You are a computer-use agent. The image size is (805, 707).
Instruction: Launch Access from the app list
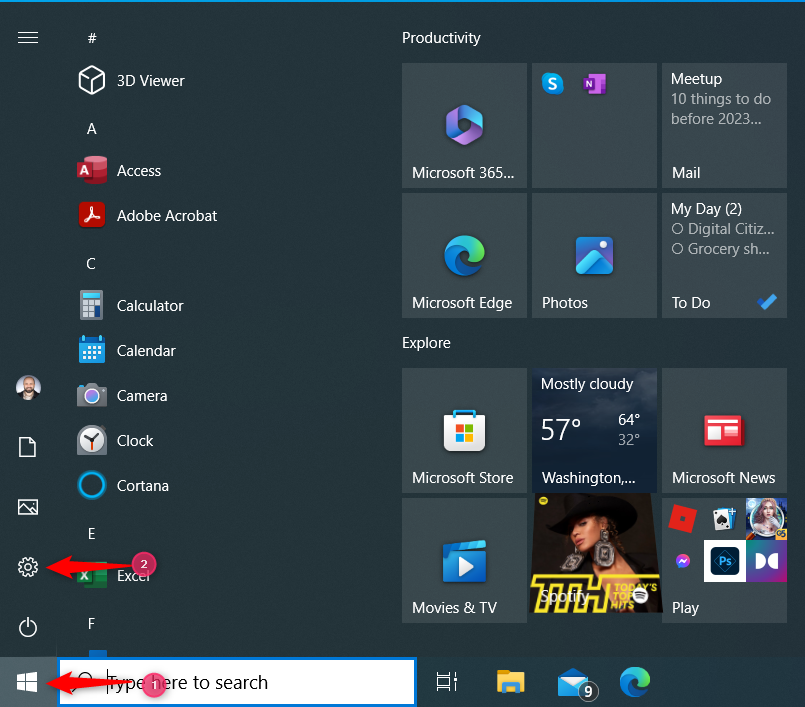(x=119, y=170)
